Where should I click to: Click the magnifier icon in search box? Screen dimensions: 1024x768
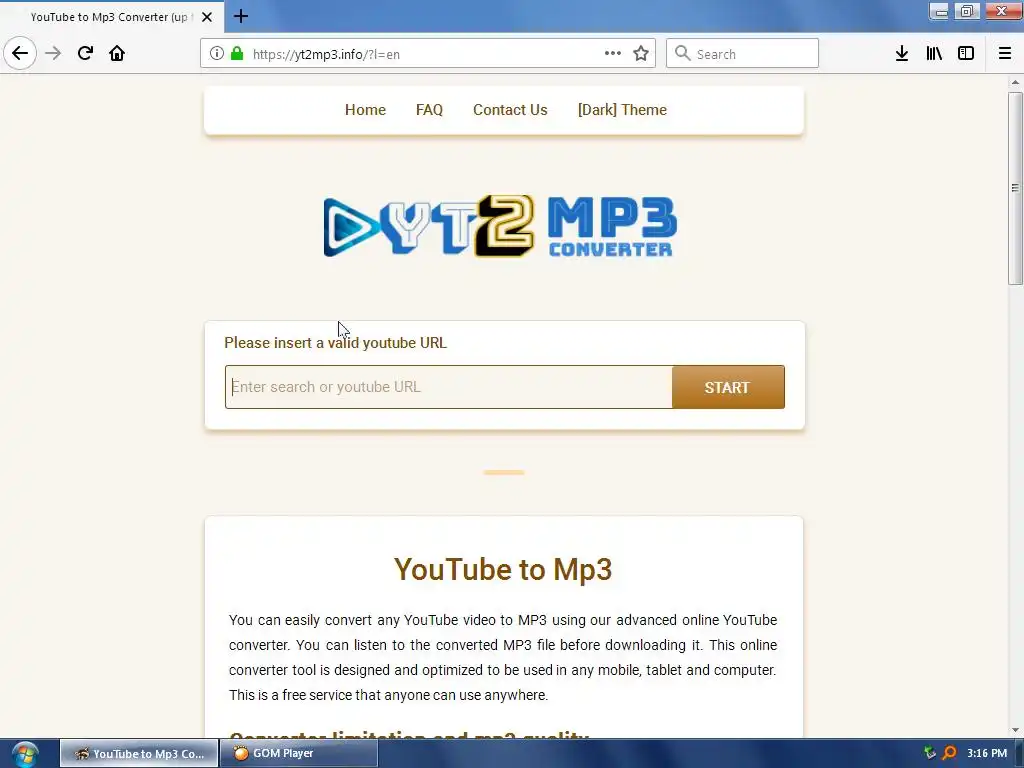point(682,54)
